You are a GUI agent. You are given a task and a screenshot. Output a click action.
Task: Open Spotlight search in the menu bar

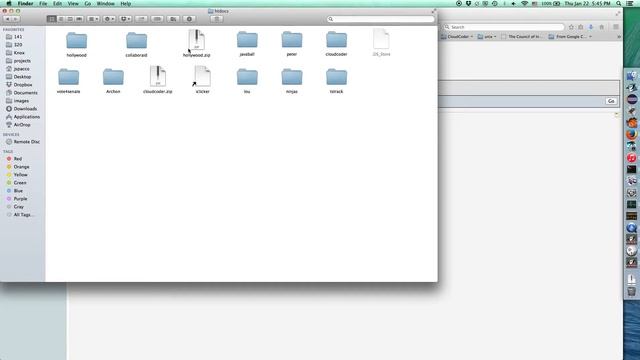pos(619,3)
